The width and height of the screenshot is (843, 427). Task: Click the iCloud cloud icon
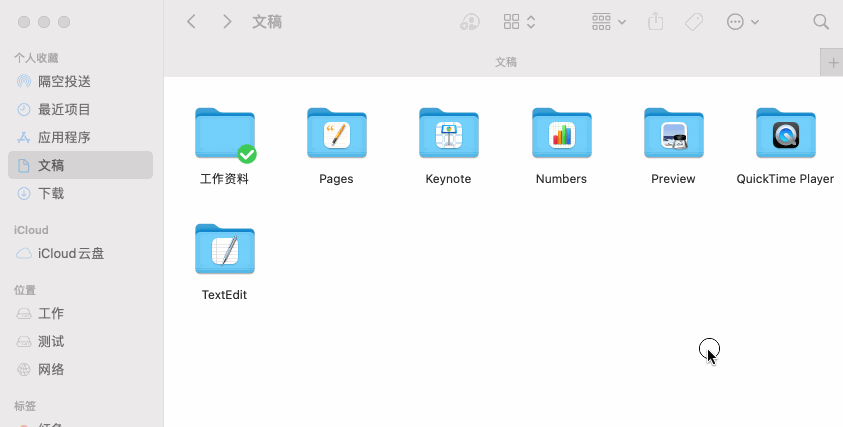pos(24,253)
